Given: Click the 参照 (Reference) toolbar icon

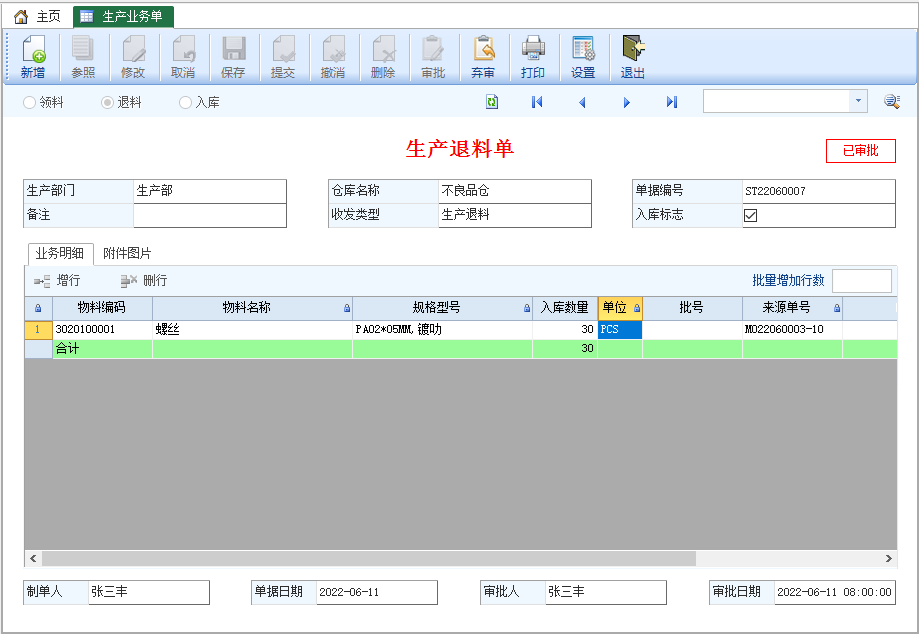Looking at the screenshot, I should (x=83, y=49).
